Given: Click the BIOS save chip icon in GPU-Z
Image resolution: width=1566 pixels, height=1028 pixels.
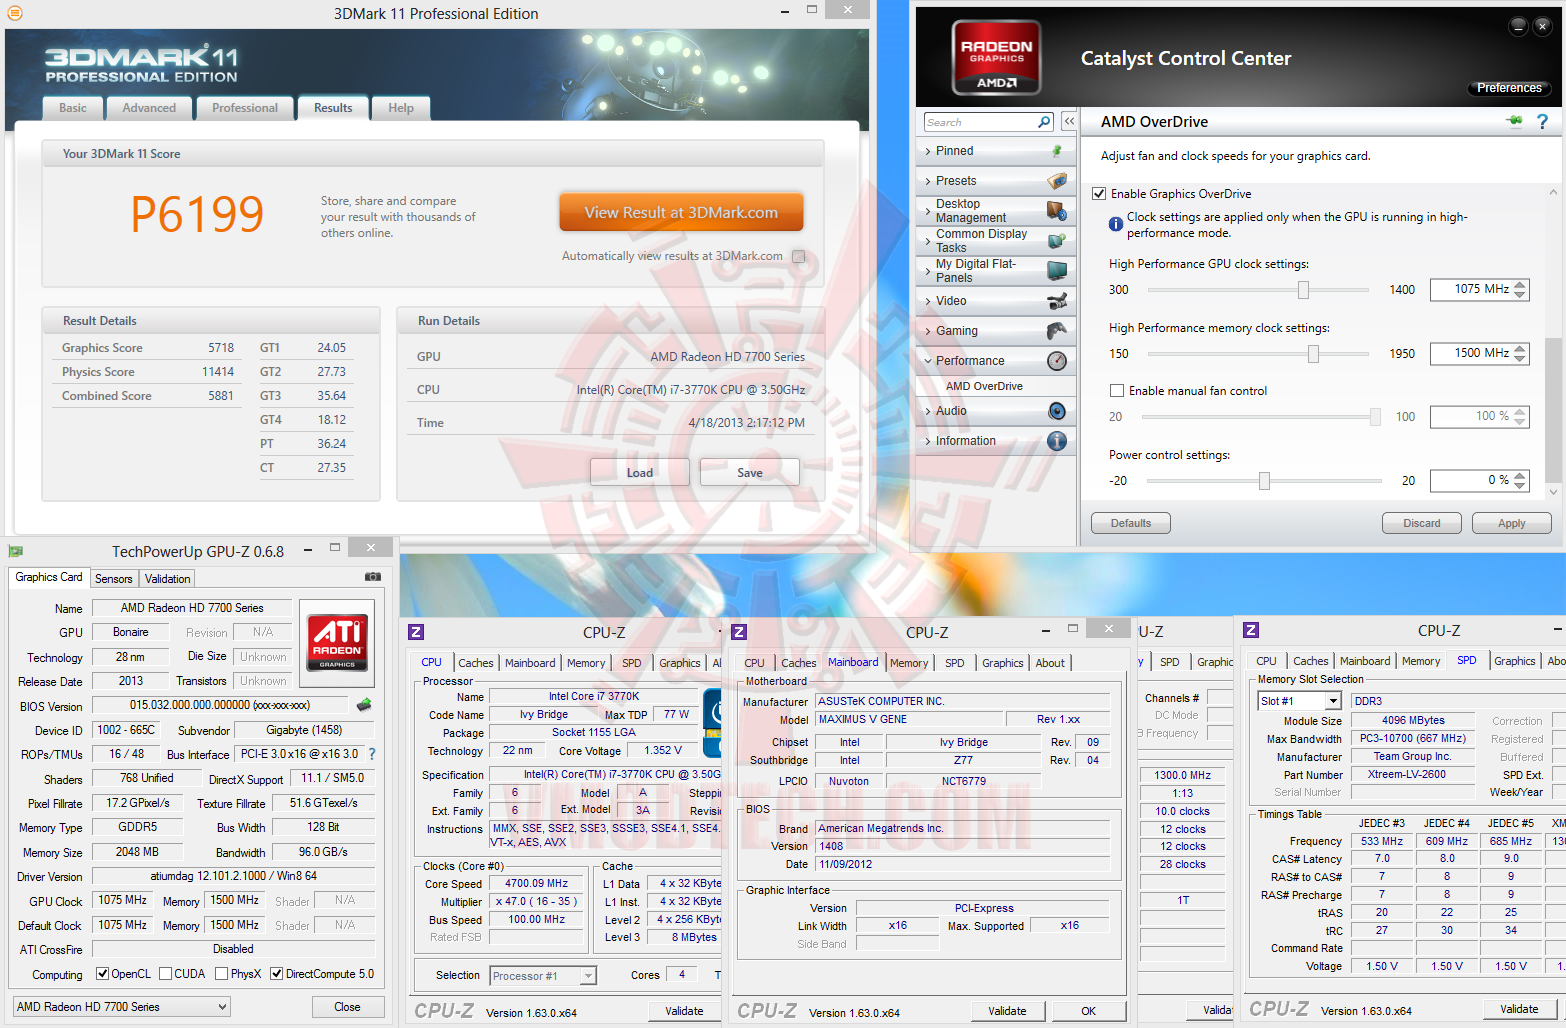Looking at the screenshot, I should (x=364, y=705).
